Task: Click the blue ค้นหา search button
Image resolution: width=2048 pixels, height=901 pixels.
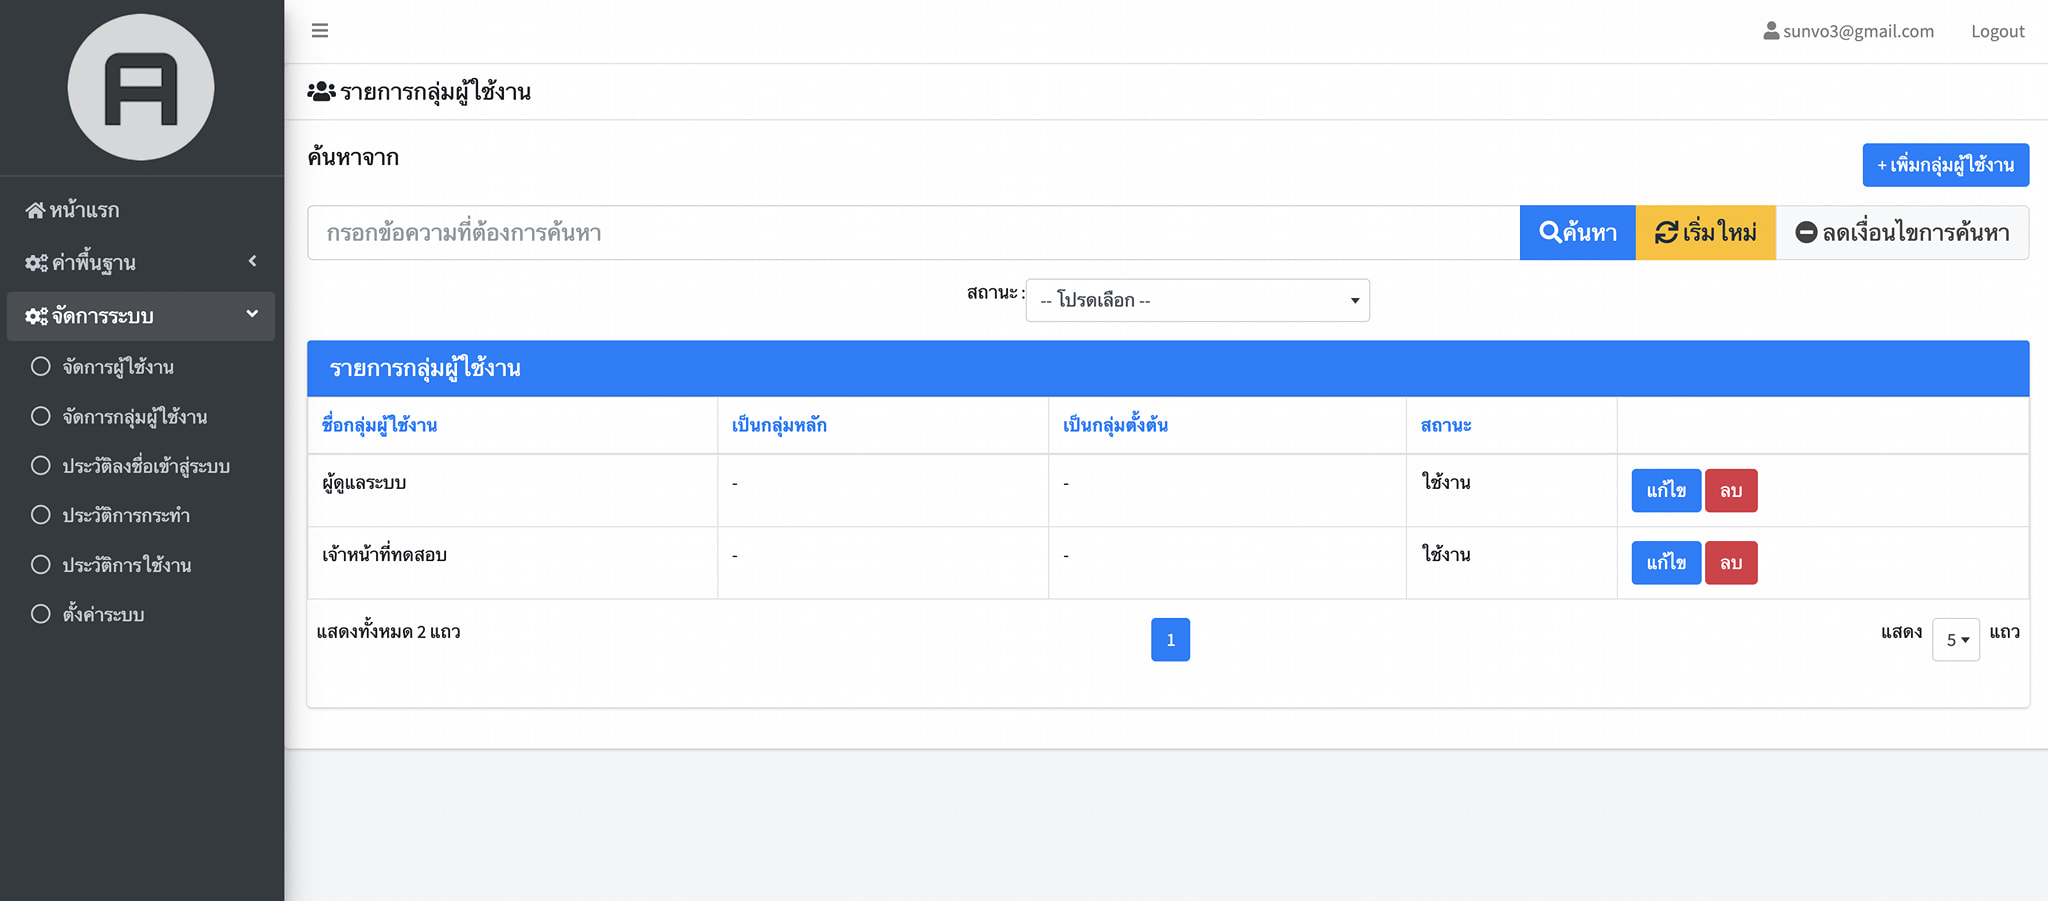Action: click(x=1577, y=233)
